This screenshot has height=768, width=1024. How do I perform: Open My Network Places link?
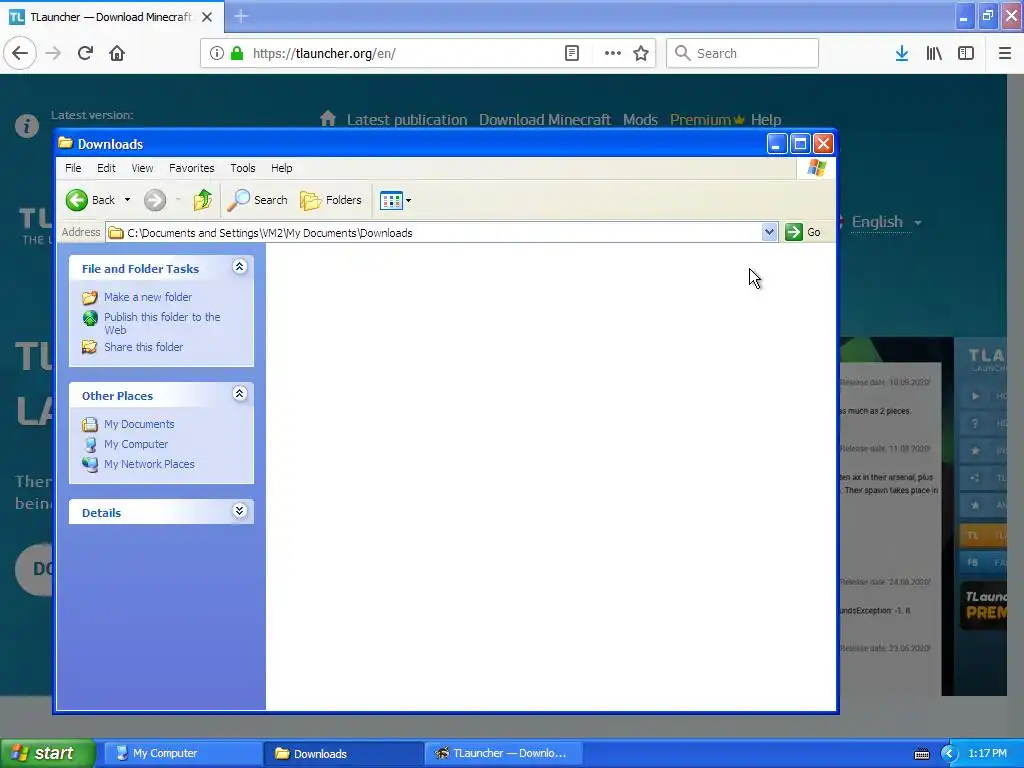(149, 464)
